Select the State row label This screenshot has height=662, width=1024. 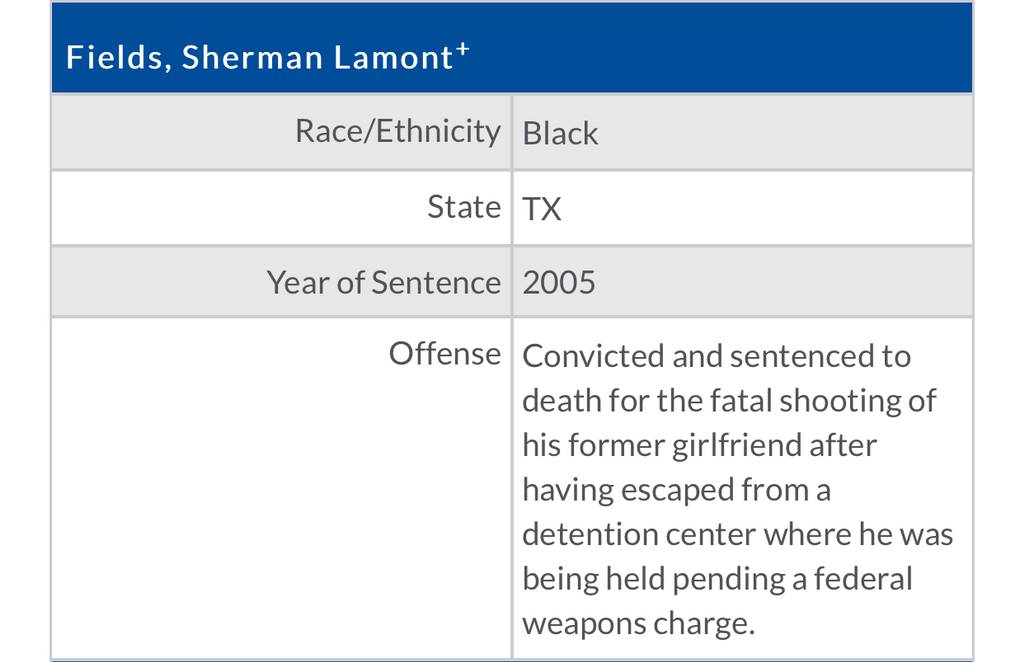(x=464, y=207)
